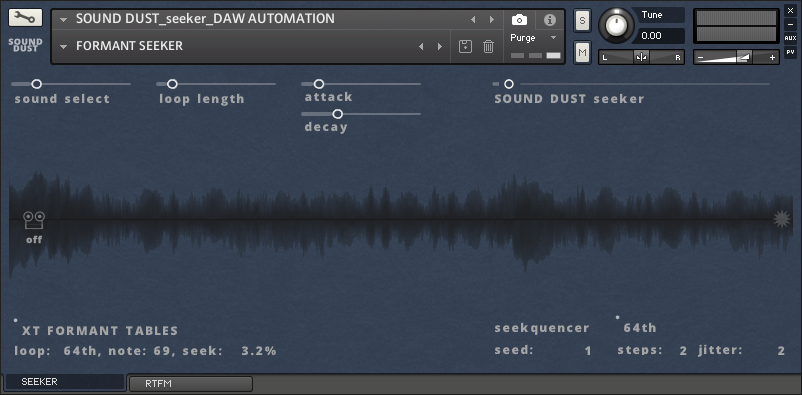The height and width of the screenshot is (395, 802).
Task: Open the instrument info icon
Action: click(550, 20)
